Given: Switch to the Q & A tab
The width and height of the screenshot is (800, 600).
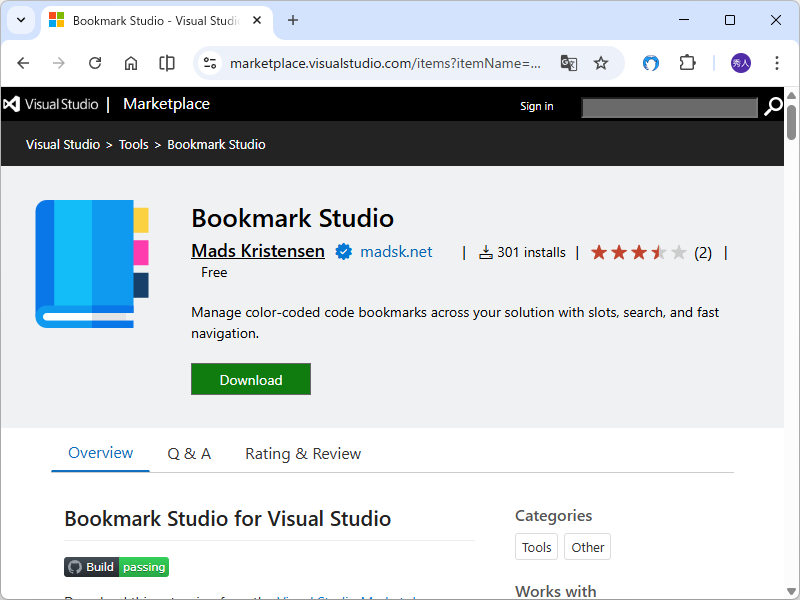Looking at the screenshot, I should [189, 453].
